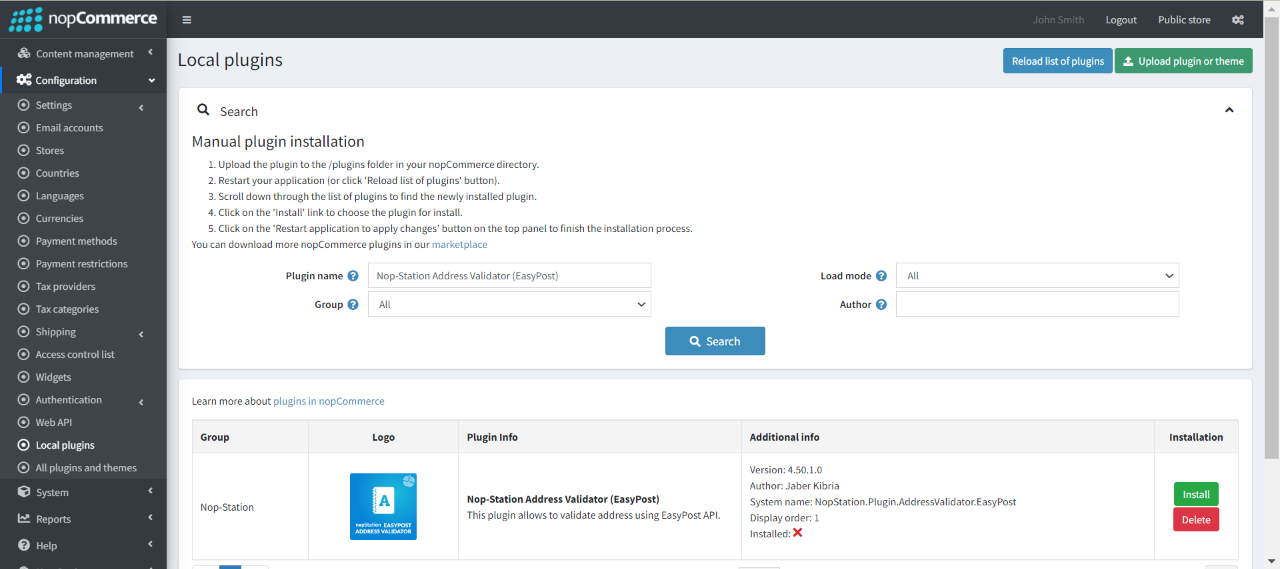This screenshot has height=569, width=1280.
Task: Open Payment methods in sidebar
Action: coord(76,241)
